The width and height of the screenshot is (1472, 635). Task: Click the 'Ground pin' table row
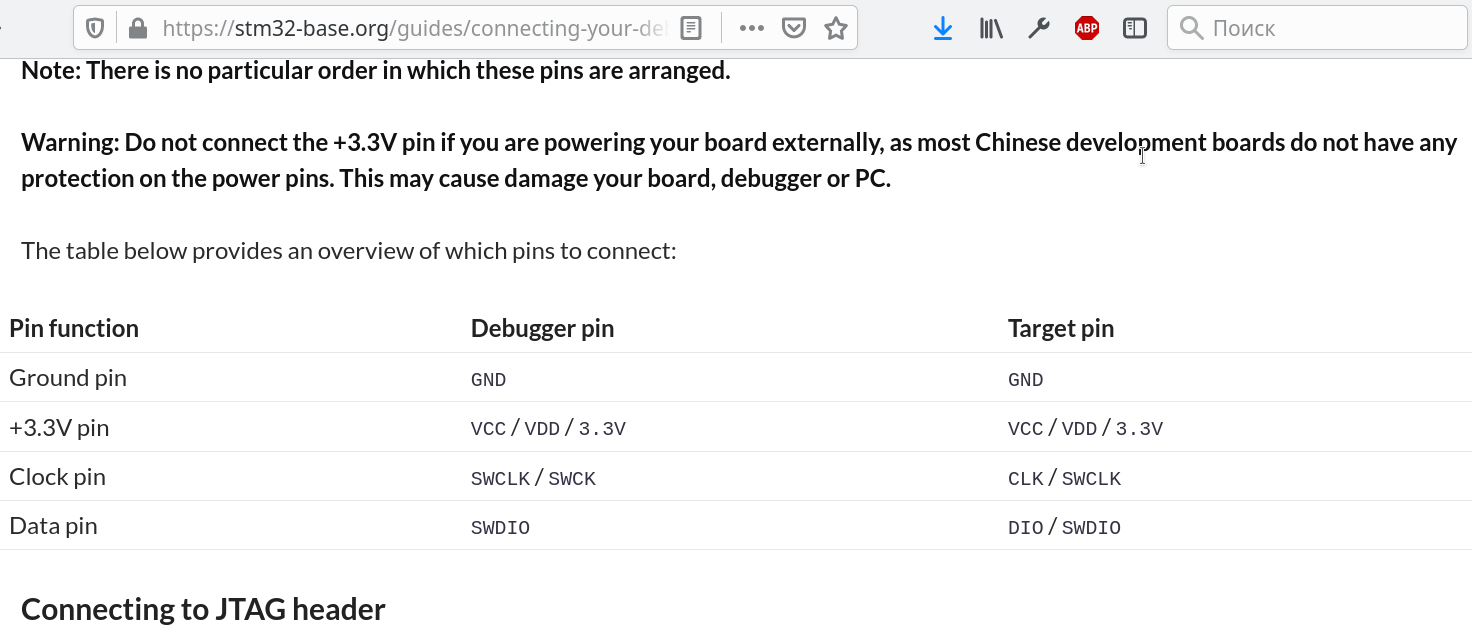click(68, 378)
